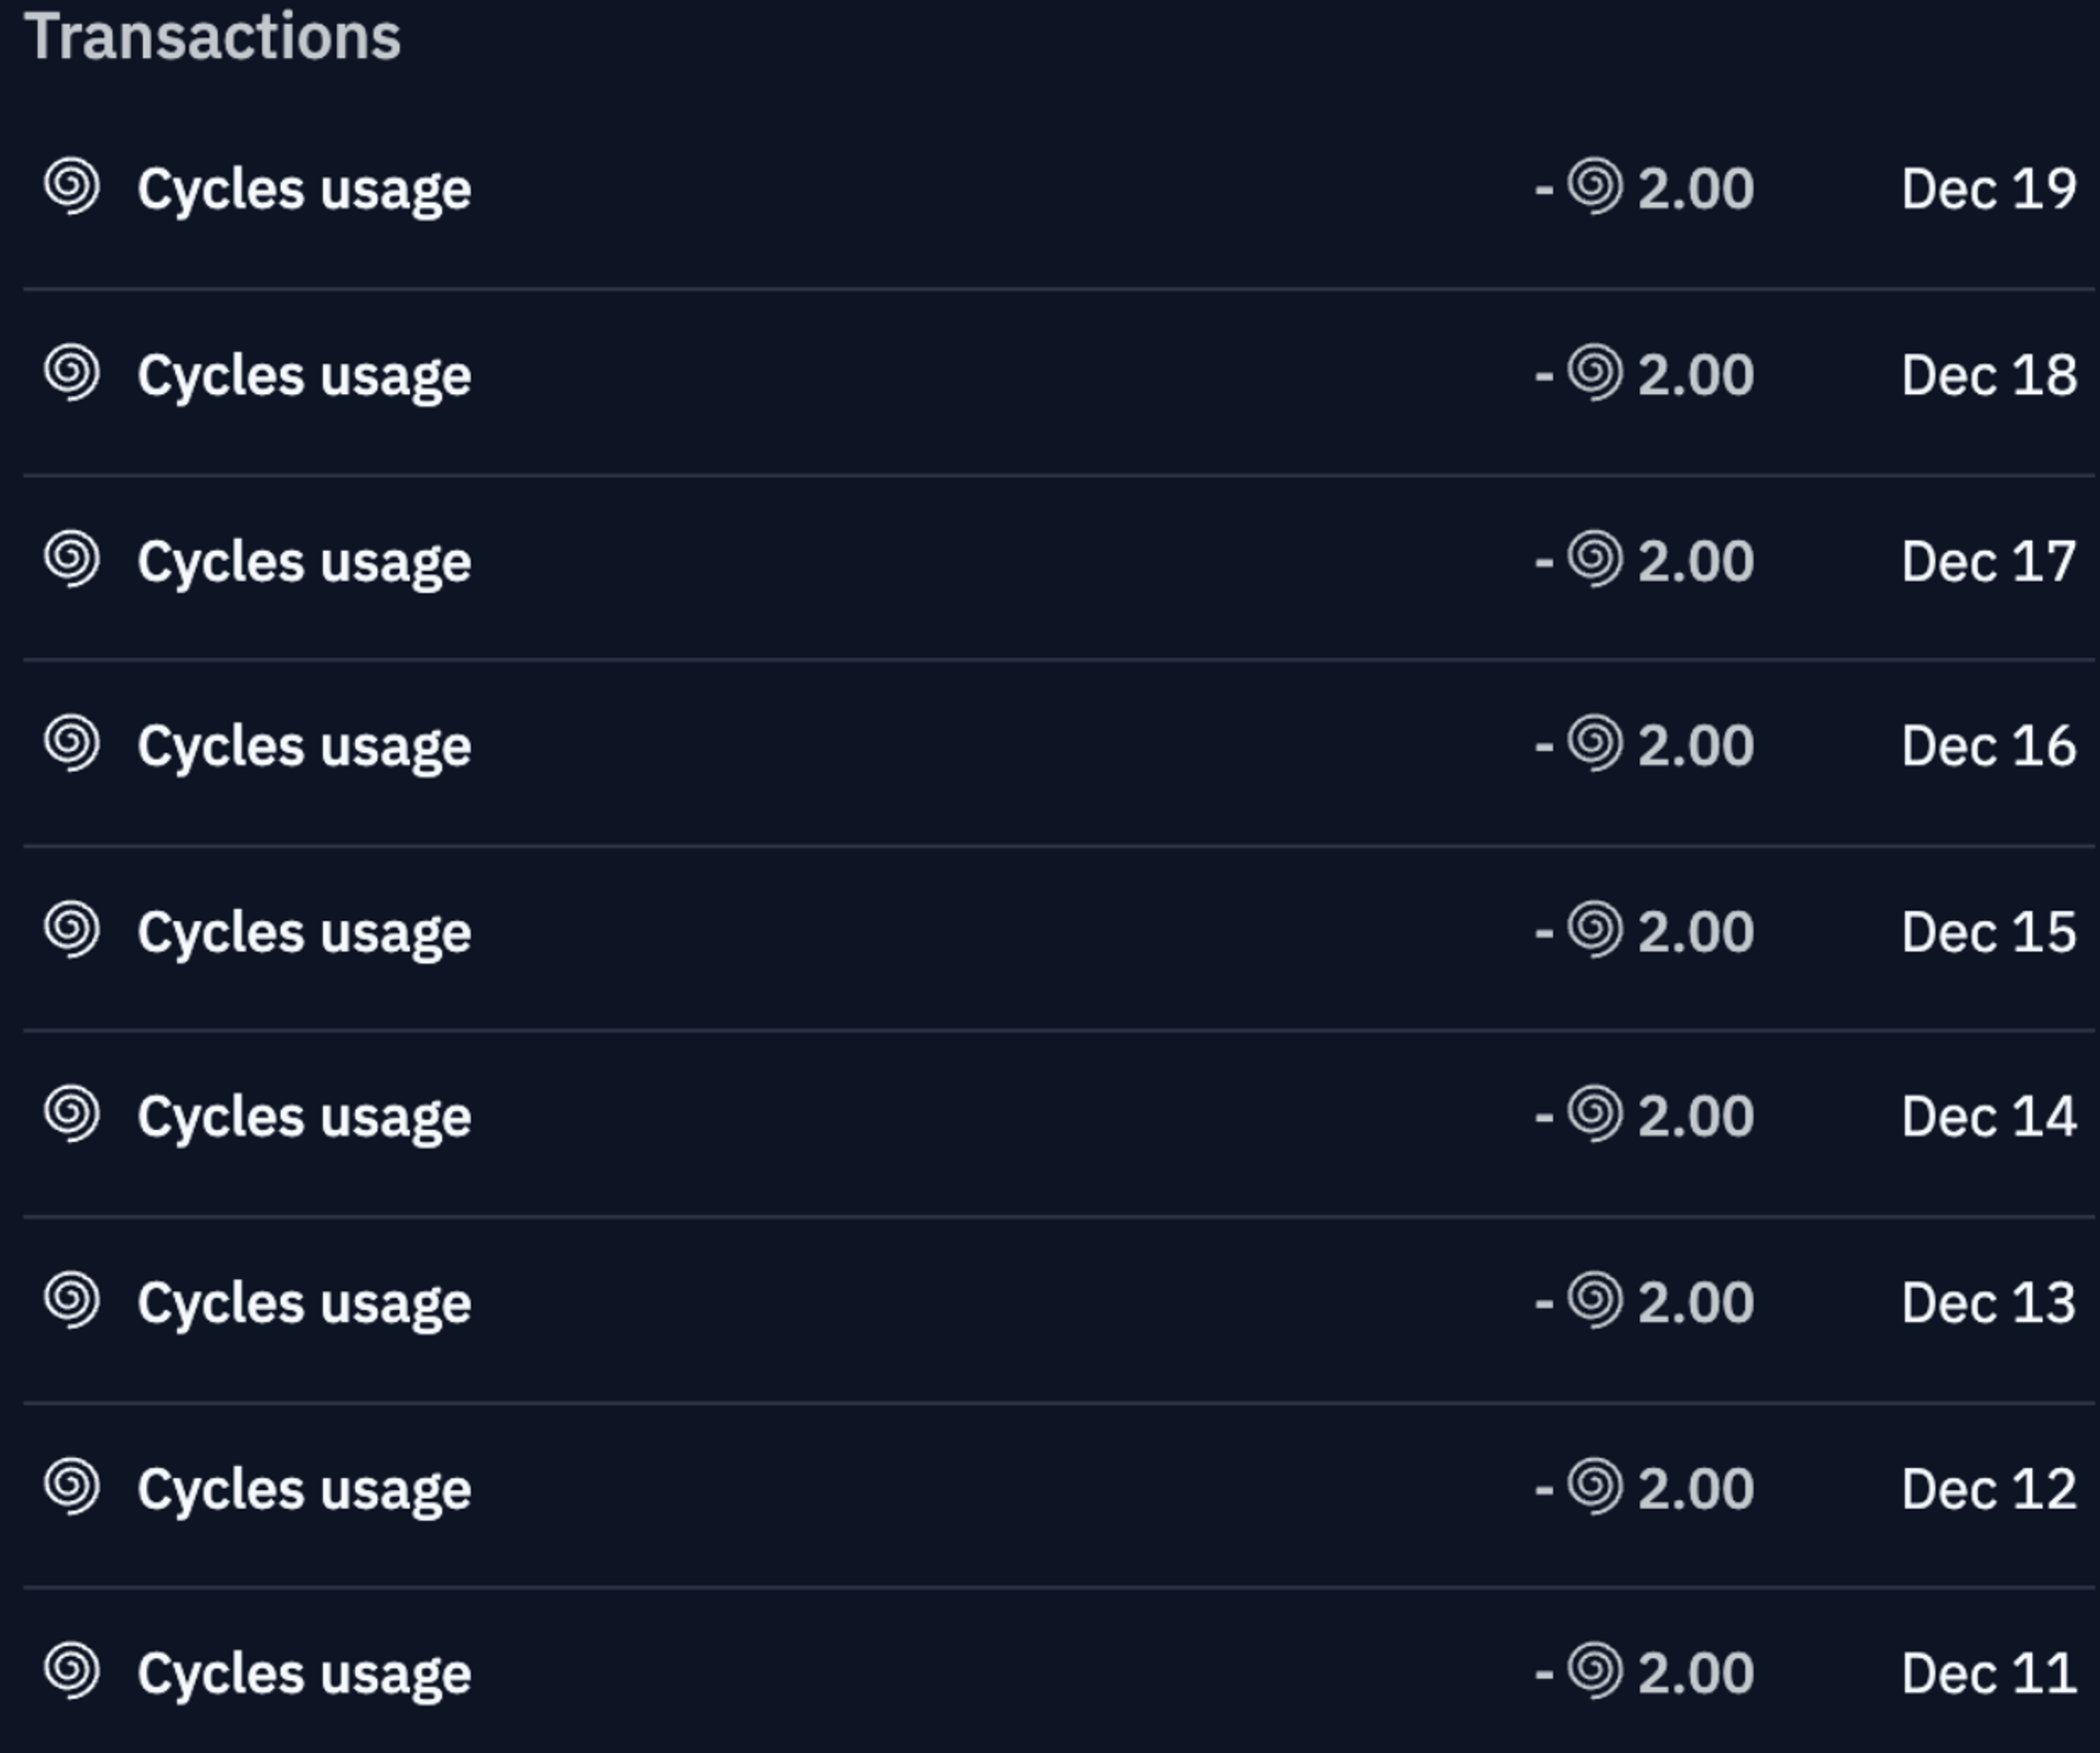The image size is (2100, 1753).
Task: Click the cycles spiral icon beside Dec 16 row
Action: pyautogui.click(x=72, y=744)
